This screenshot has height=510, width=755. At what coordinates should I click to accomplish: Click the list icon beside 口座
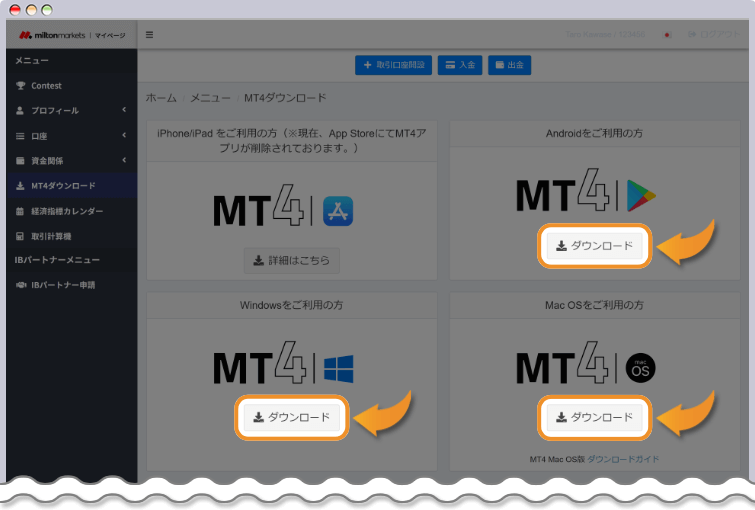(x=20, y=136)
